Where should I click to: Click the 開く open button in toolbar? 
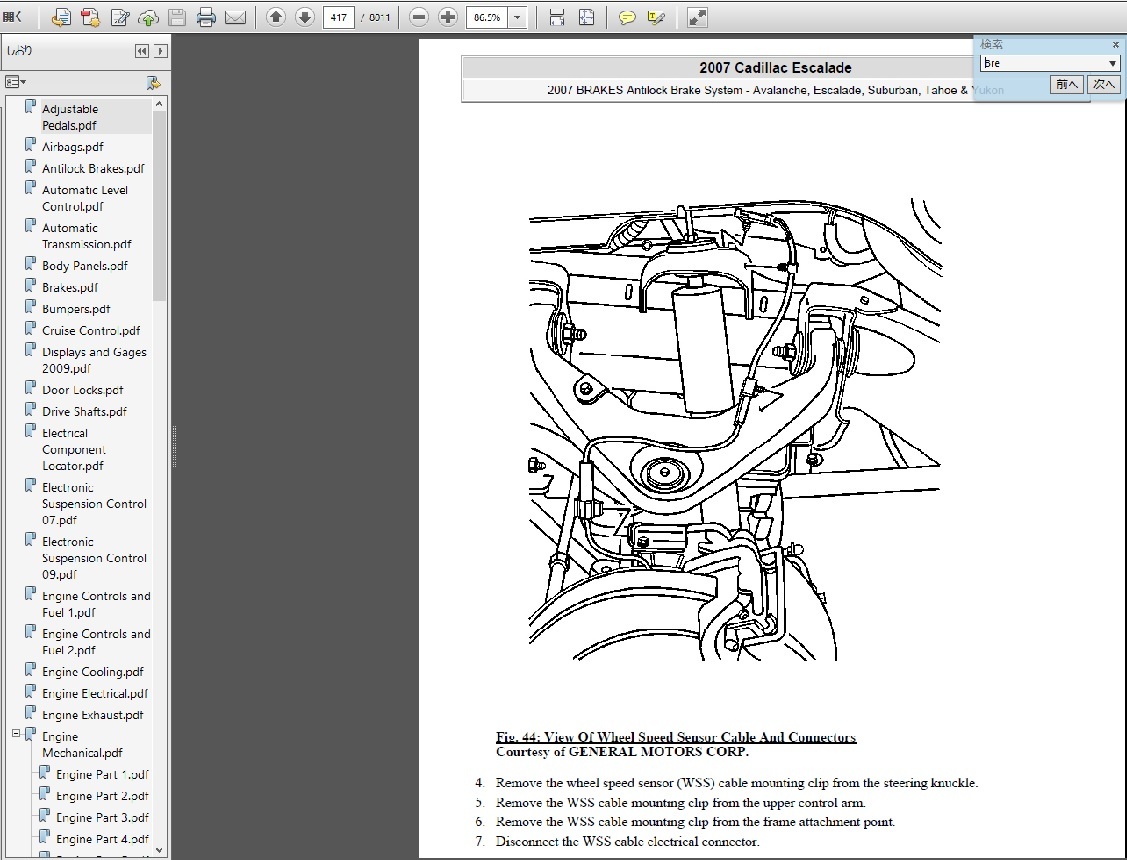tap(12, 17)
